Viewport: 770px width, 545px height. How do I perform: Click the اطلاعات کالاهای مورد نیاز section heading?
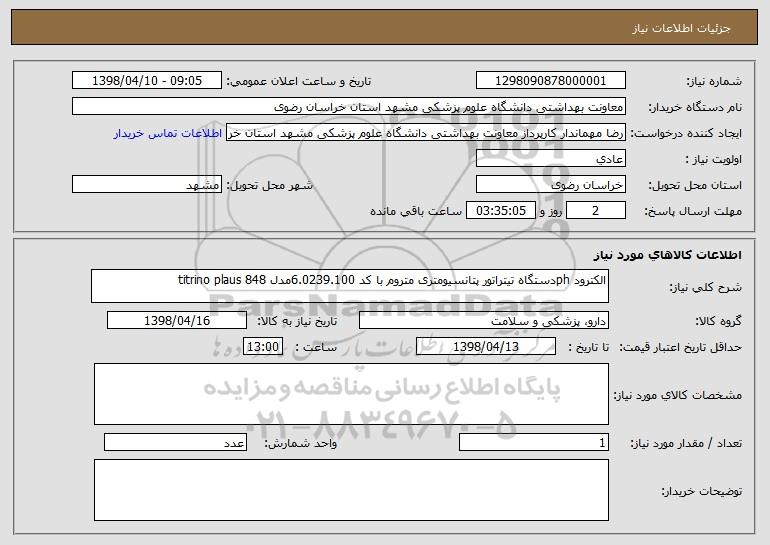pos(667,255)
